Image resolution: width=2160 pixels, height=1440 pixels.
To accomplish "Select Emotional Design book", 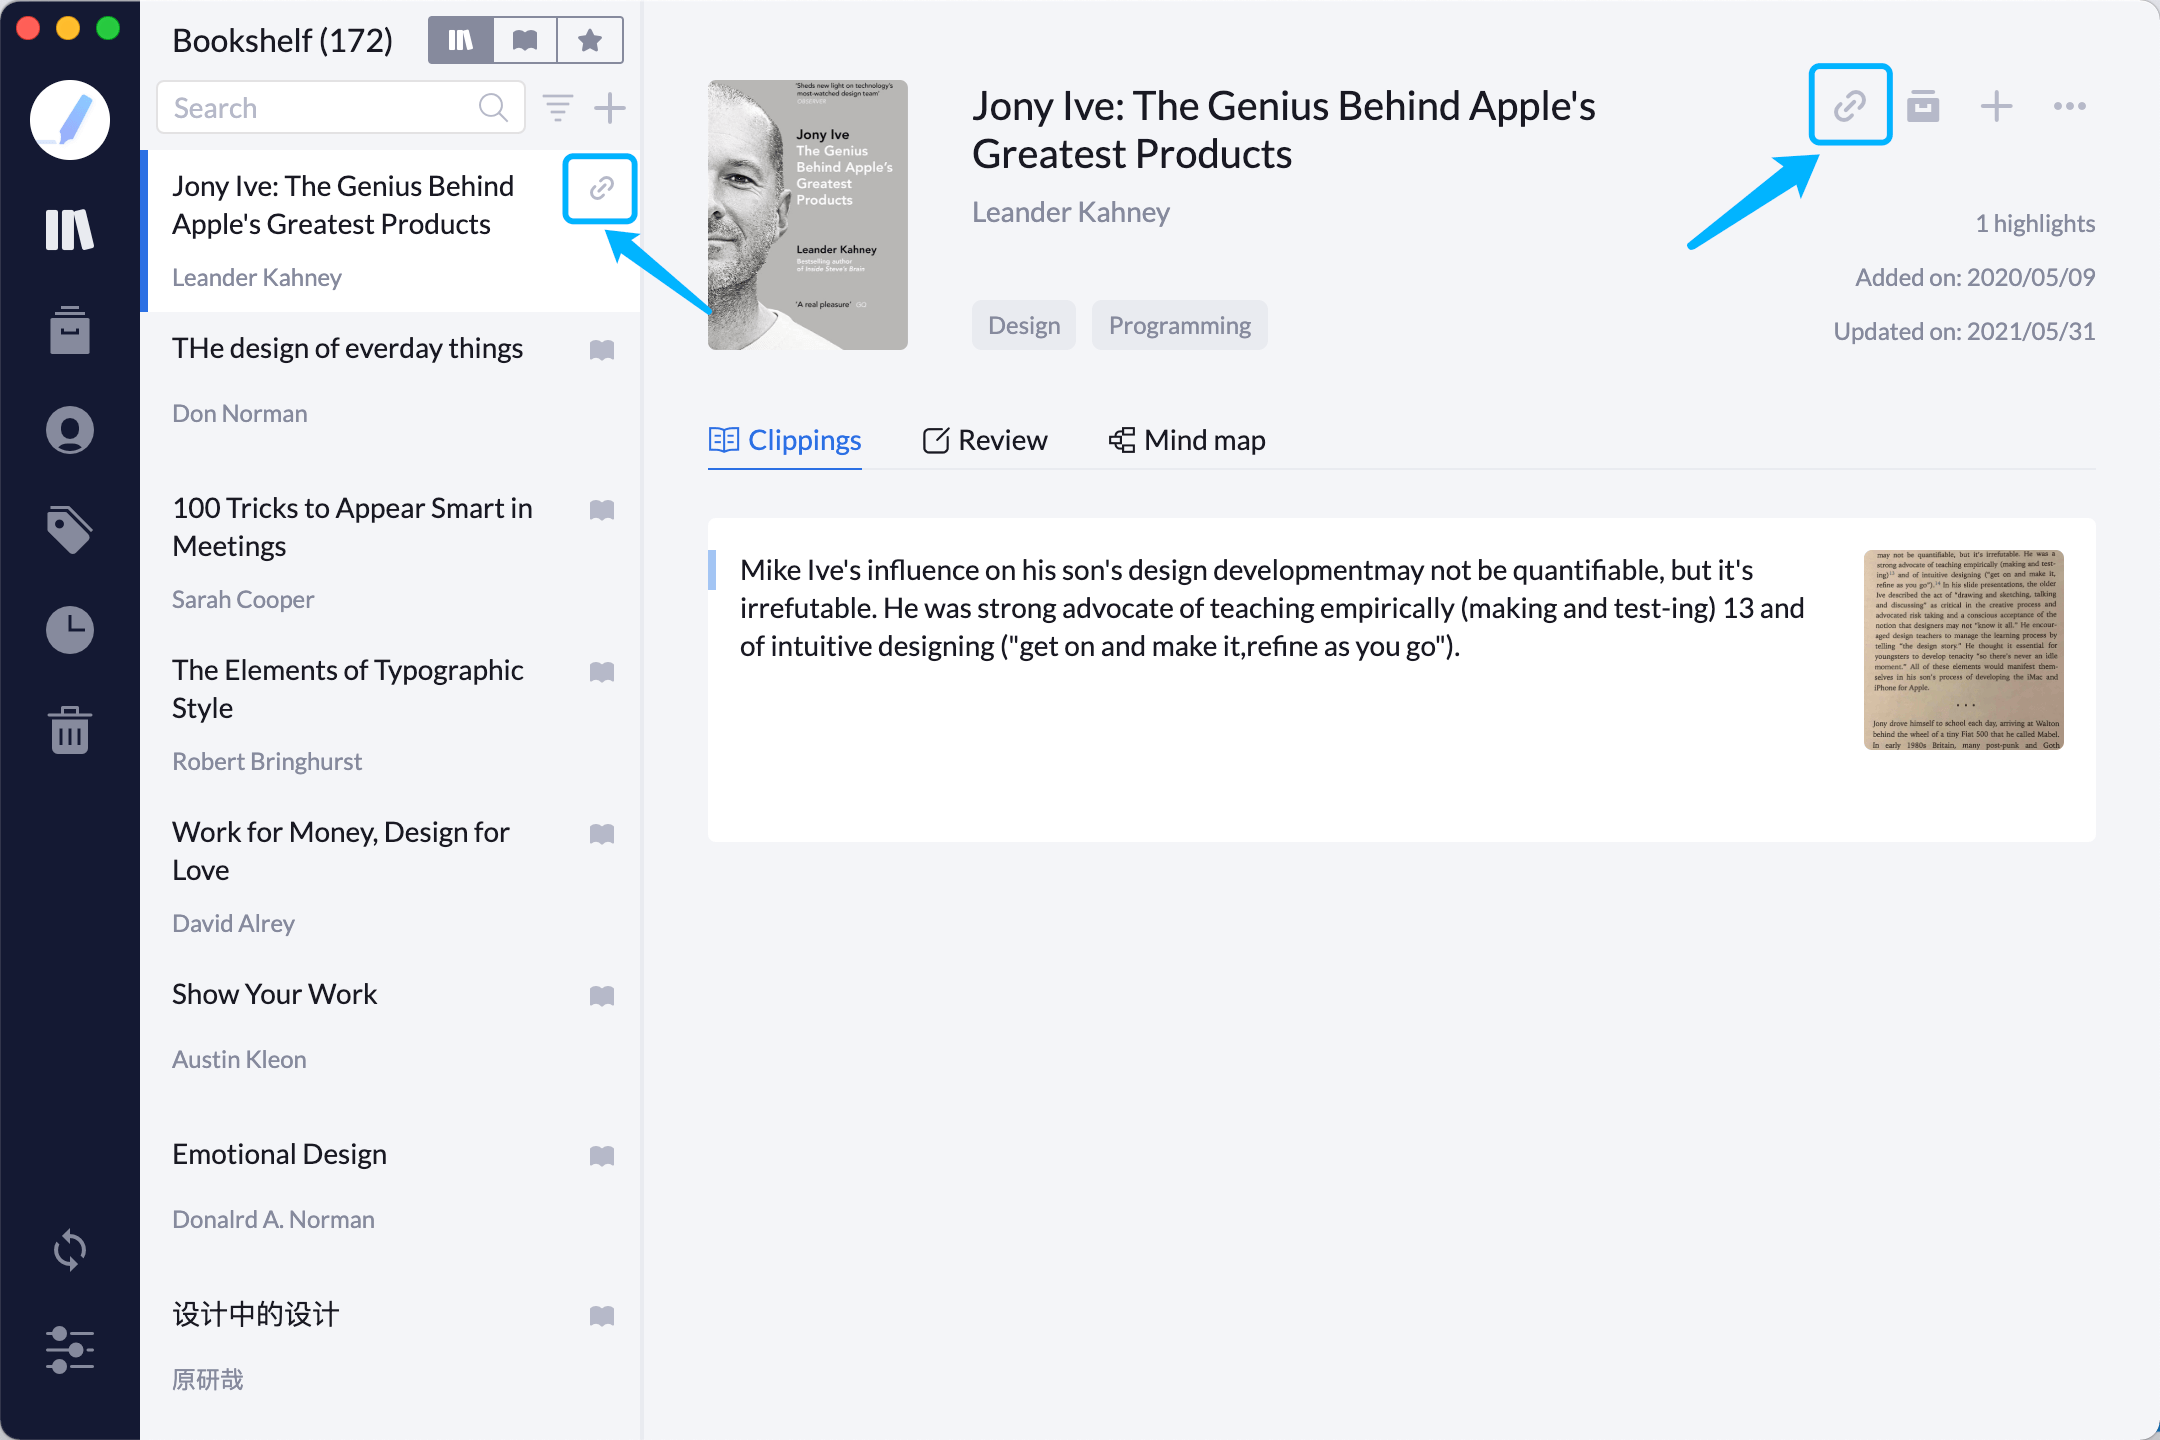I will (x=392, y=1199).
